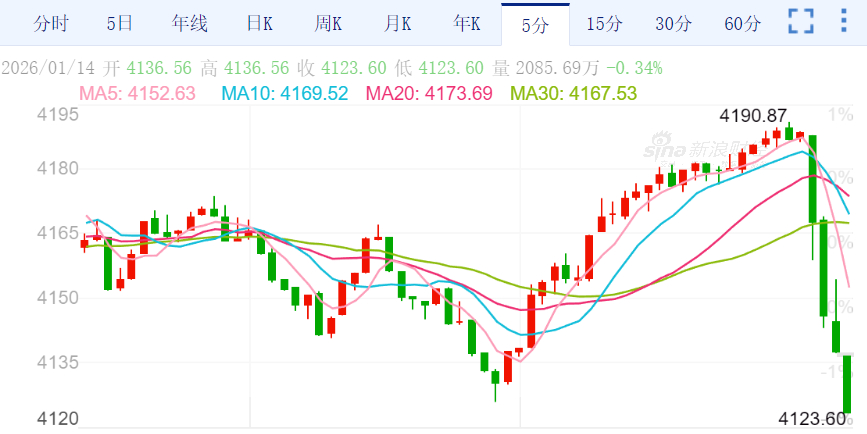Screen dimensions: 867x434
Task: Click the MA5: 4152.63 indicator label
Action: pos(138,93)
